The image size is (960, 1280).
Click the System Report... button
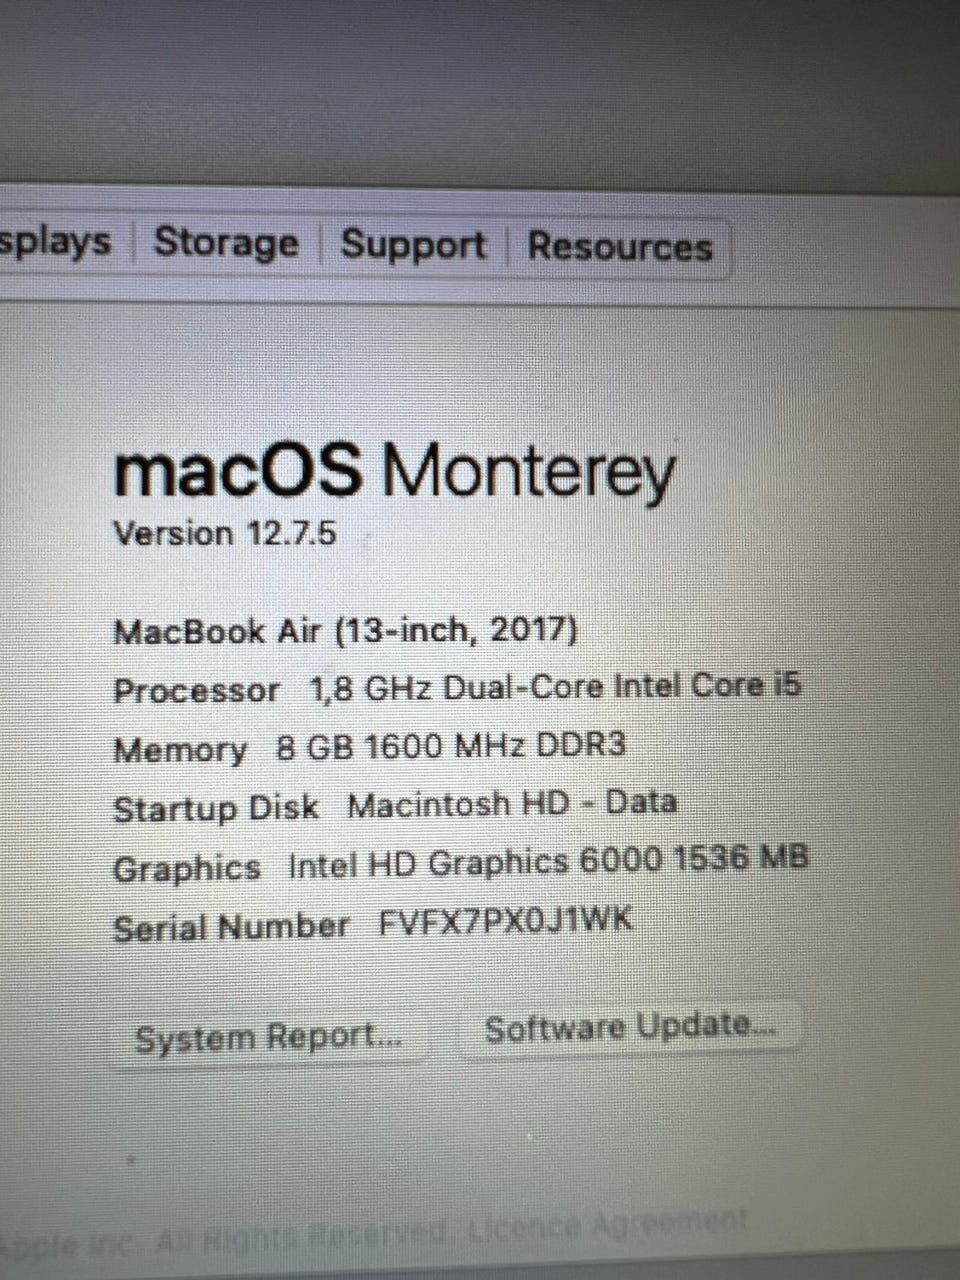268,1038
